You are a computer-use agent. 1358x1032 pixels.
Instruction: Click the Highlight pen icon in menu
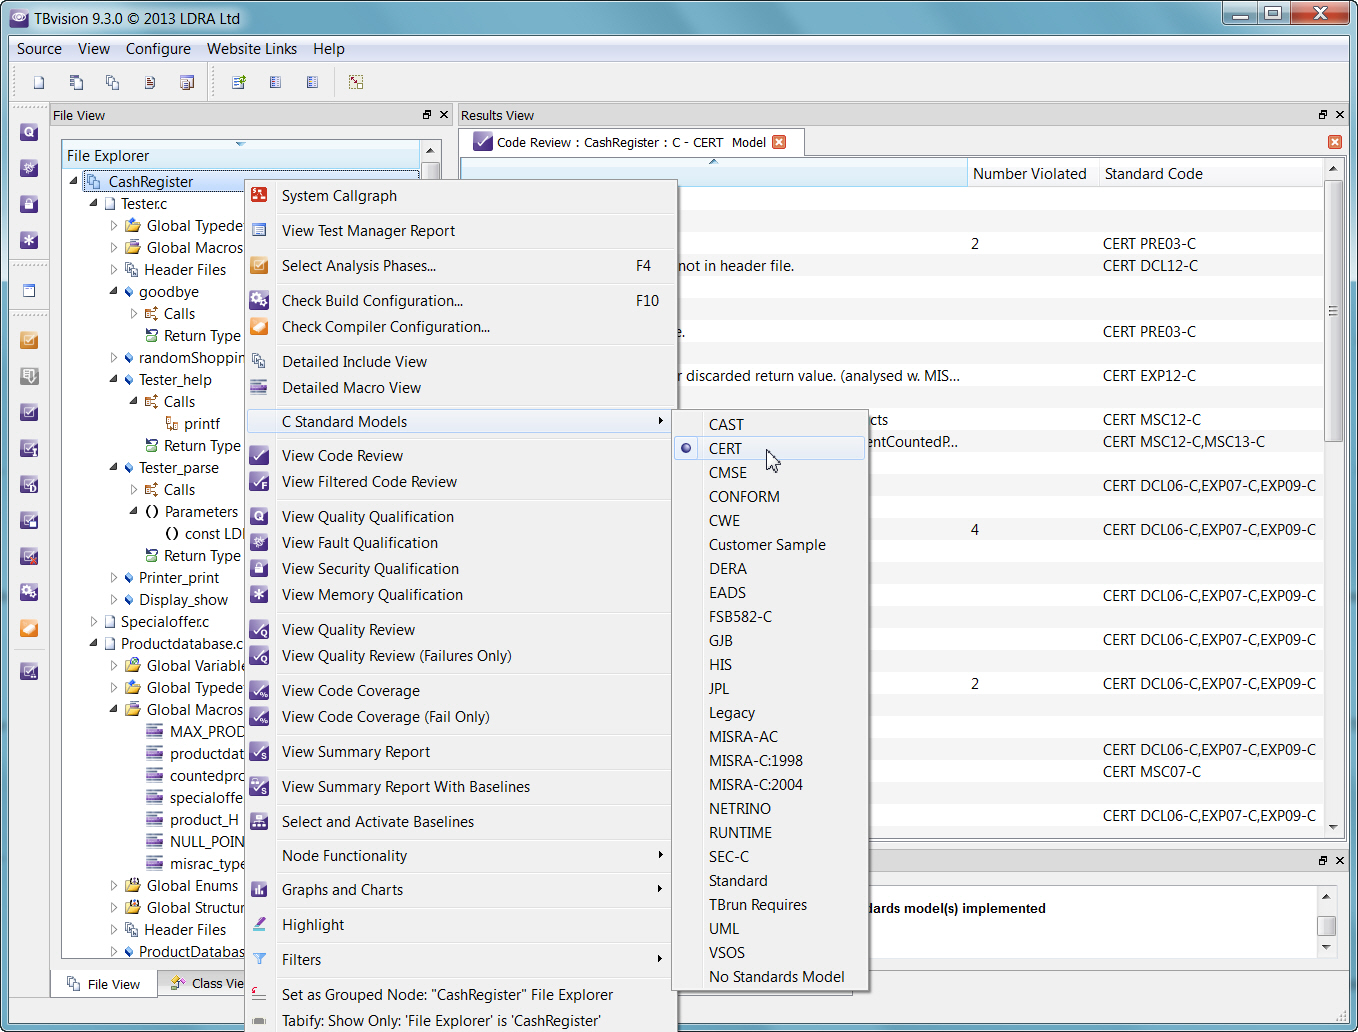pos(259,925)
